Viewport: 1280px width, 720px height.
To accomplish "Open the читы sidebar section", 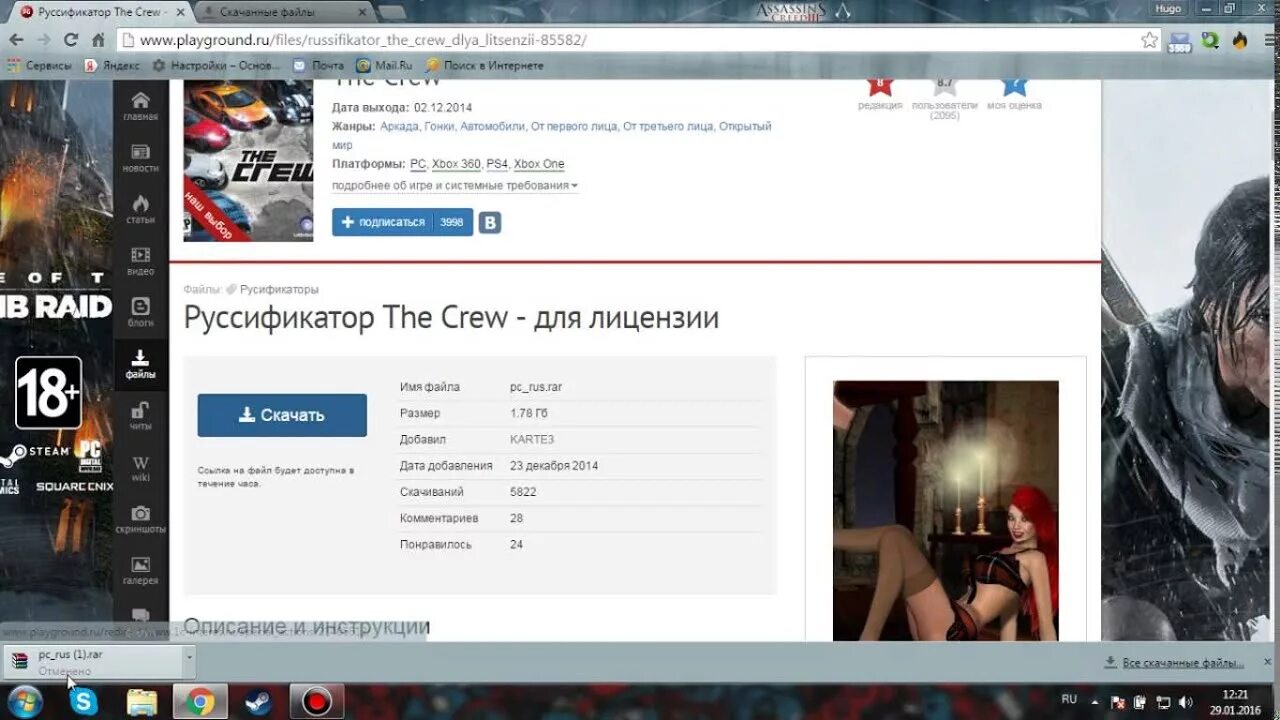I will point(140,416).
